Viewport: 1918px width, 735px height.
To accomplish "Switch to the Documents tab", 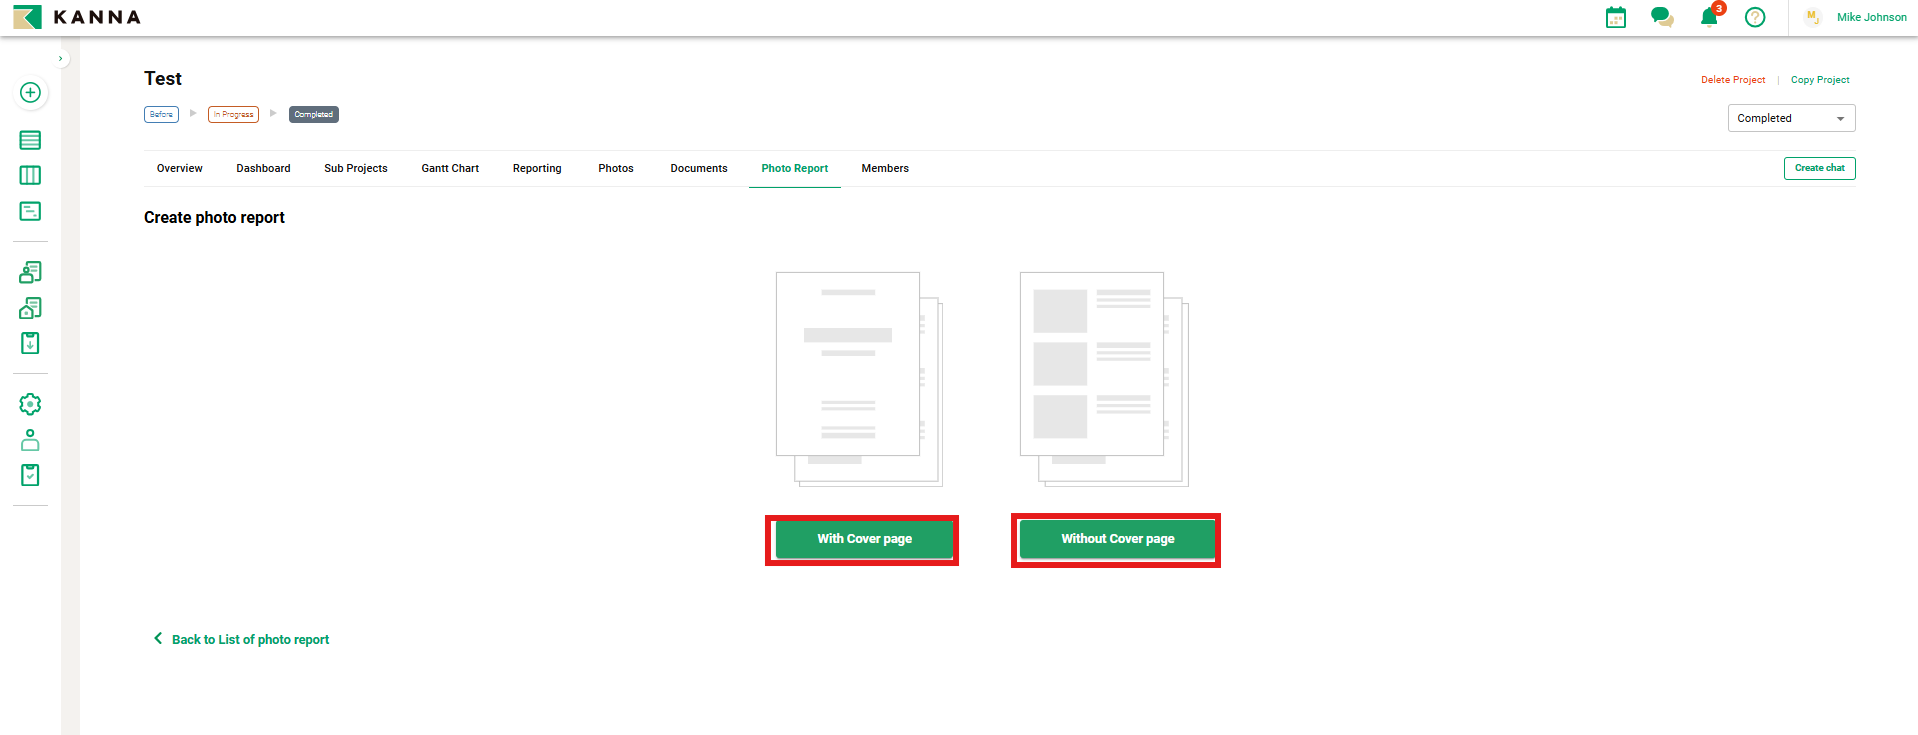I will click(x=698, y=168).
